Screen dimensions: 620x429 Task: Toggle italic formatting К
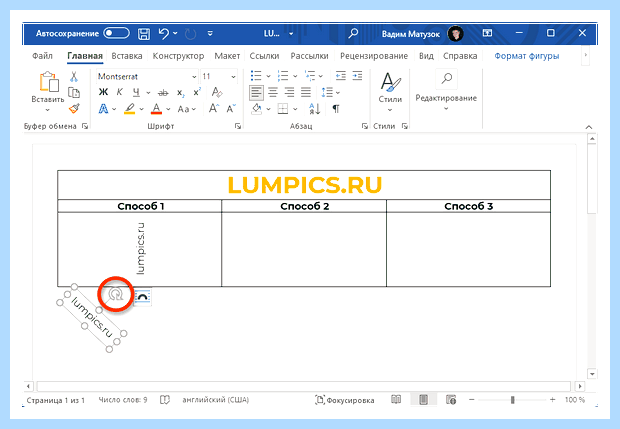tap(119, 92)
